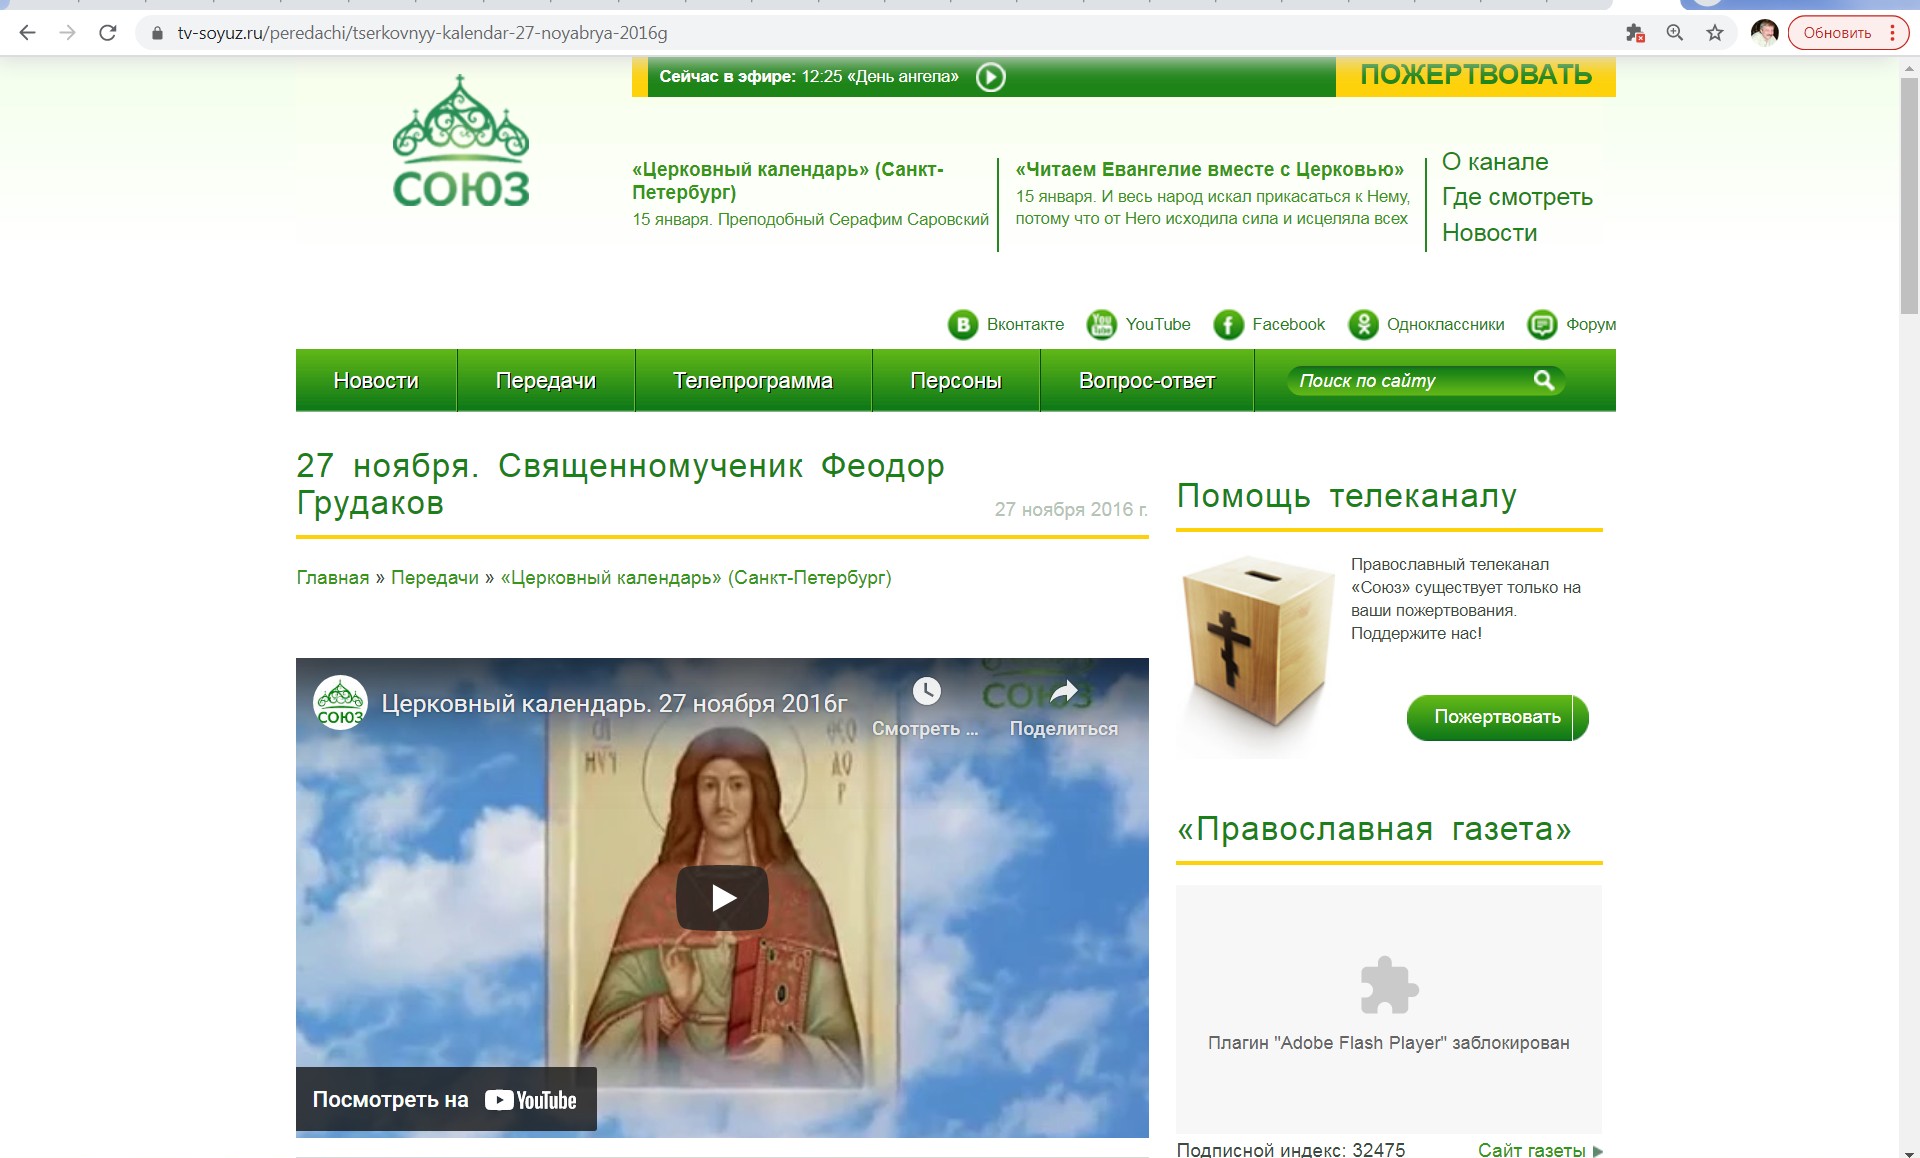
Task: Play the YouTube video with the center play button
Action: click(722, 898)
